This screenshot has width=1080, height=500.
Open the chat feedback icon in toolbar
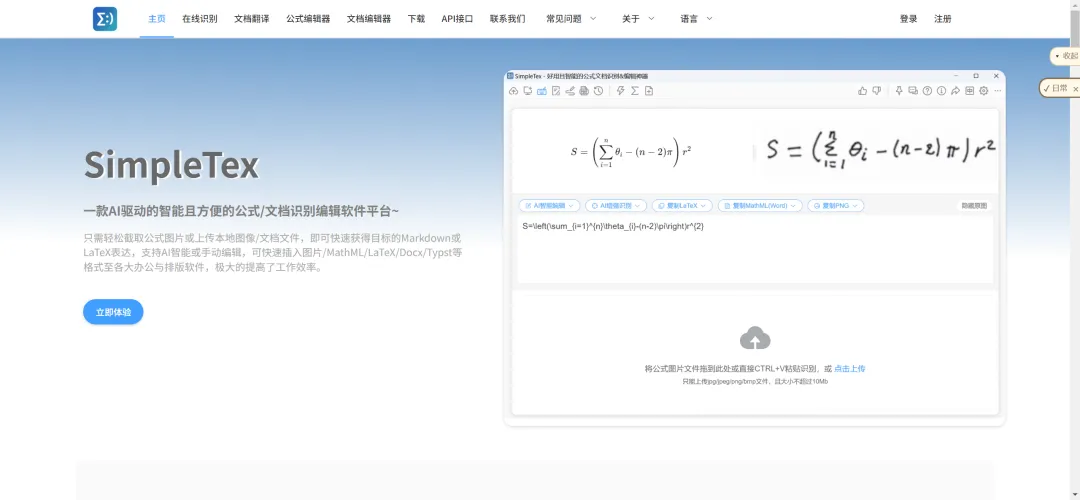(913, 90)
